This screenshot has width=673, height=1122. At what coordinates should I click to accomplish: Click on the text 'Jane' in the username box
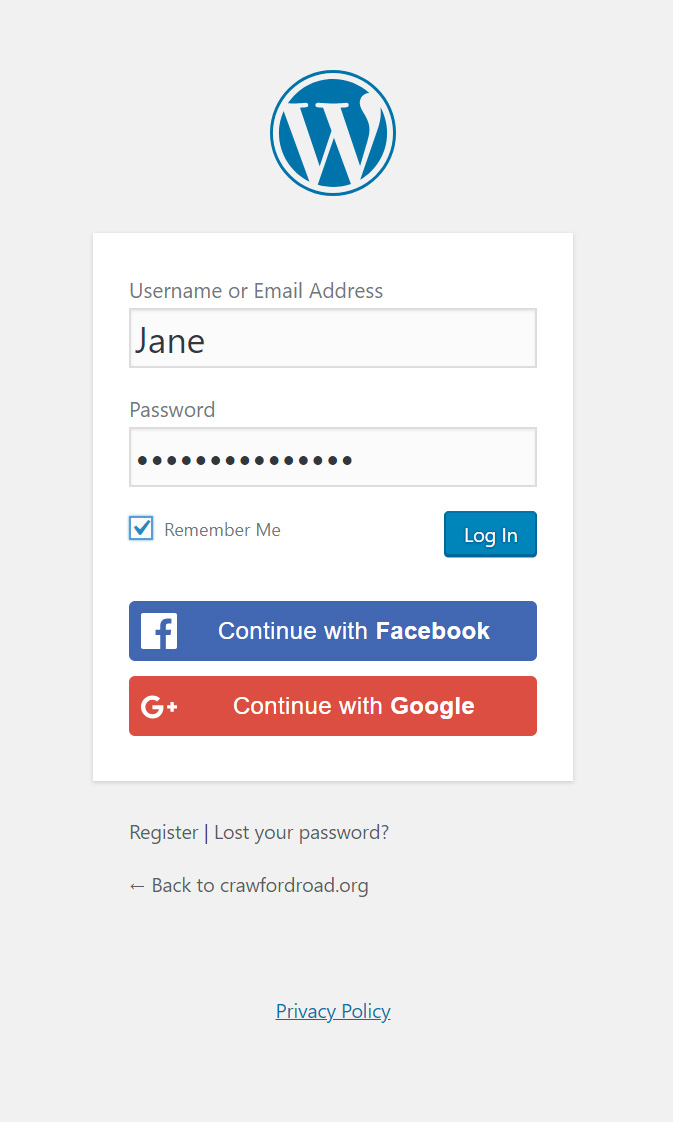tap(170, 341)
